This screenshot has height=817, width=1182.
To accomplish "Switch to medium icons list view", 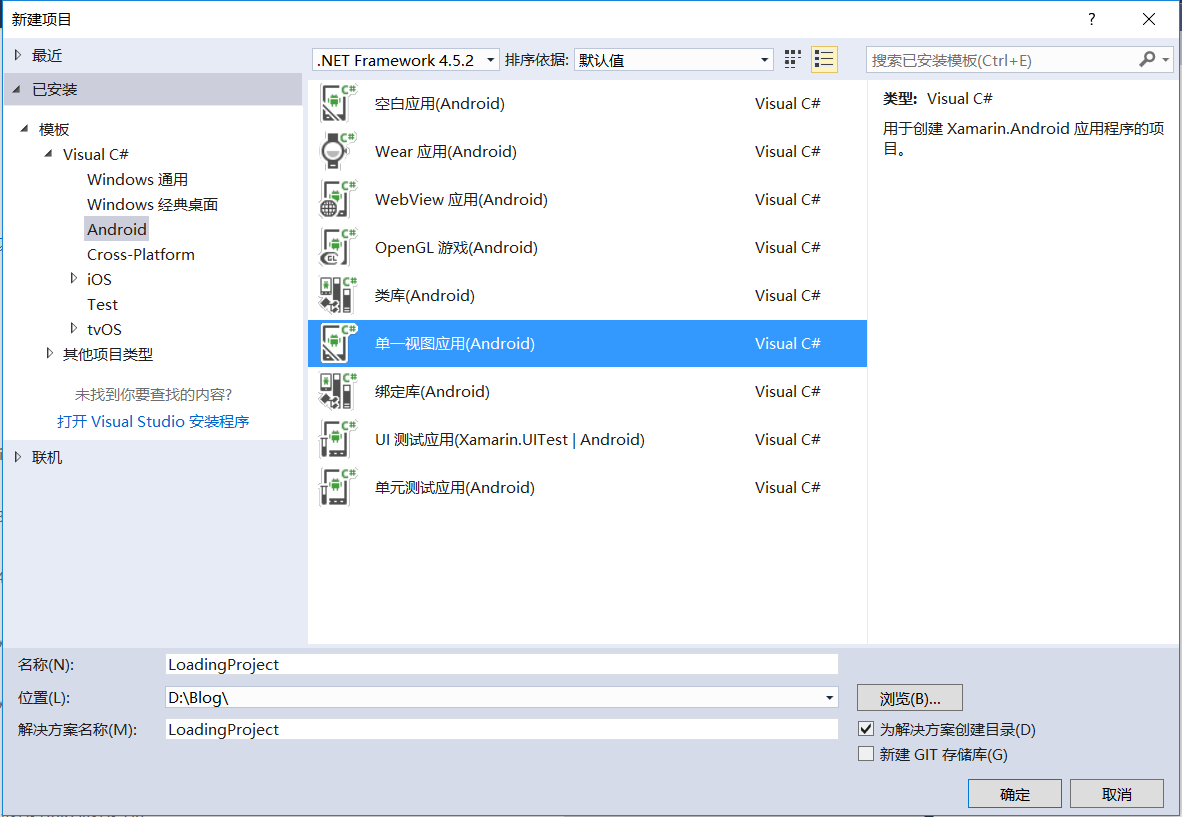I will (824, 60).
